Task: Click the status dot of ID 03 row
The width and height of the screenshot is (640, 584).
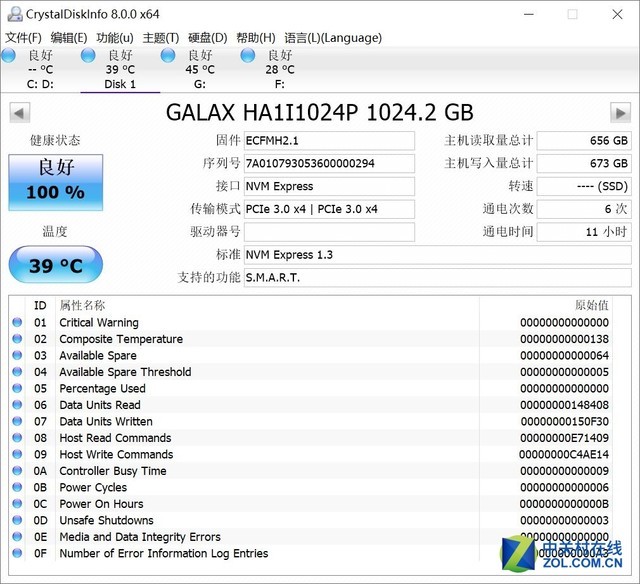Action: [x=17, y=355]
